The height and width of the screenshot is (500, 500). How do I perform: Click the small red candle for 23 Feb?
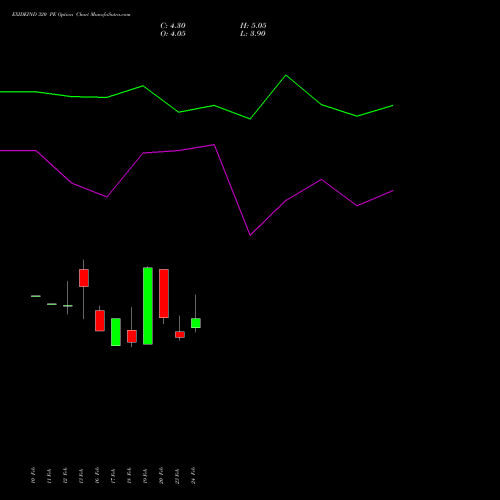(180, 334)
